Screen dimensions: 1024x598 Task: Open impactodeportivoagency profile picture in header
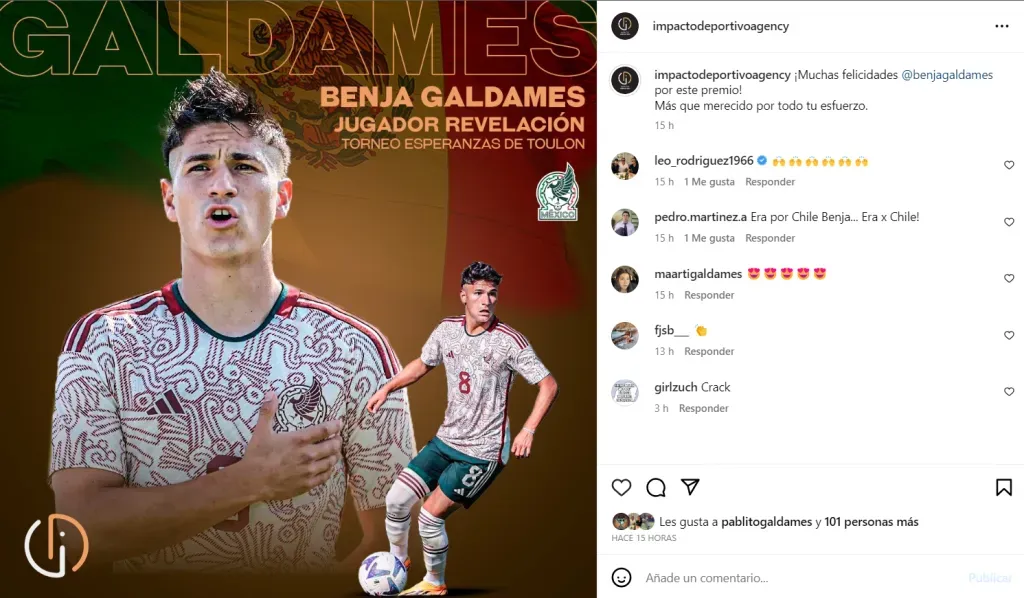point(624,26)
